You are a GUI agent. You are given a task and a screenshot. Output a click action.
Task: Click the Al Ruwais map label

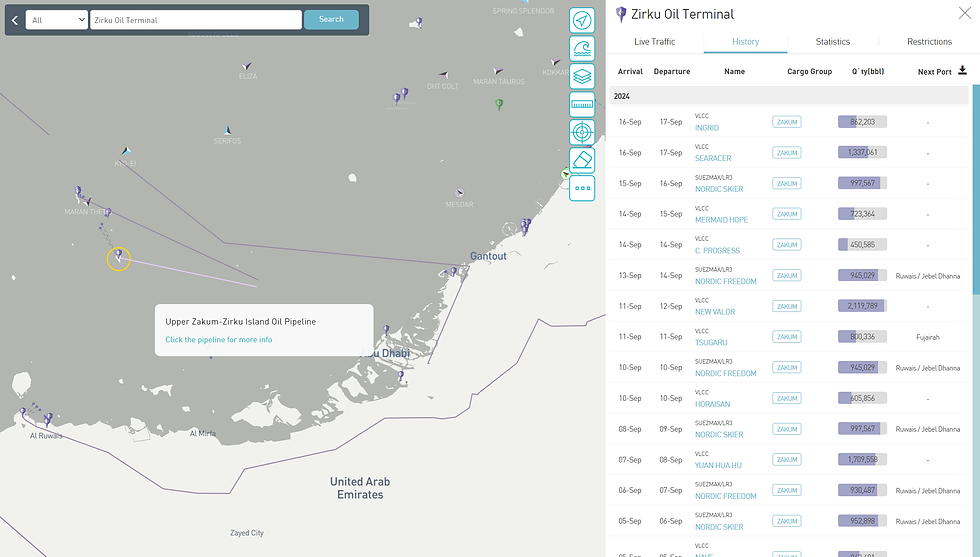(x=46, y=436)
